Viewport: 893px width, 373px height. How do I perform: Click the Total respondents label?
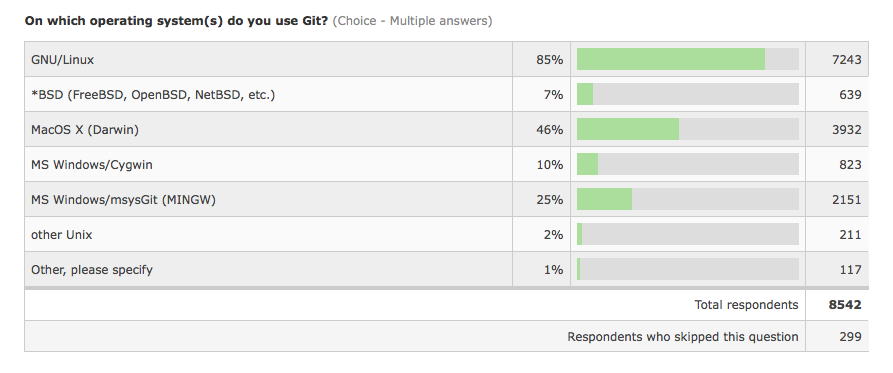[746, 305]
